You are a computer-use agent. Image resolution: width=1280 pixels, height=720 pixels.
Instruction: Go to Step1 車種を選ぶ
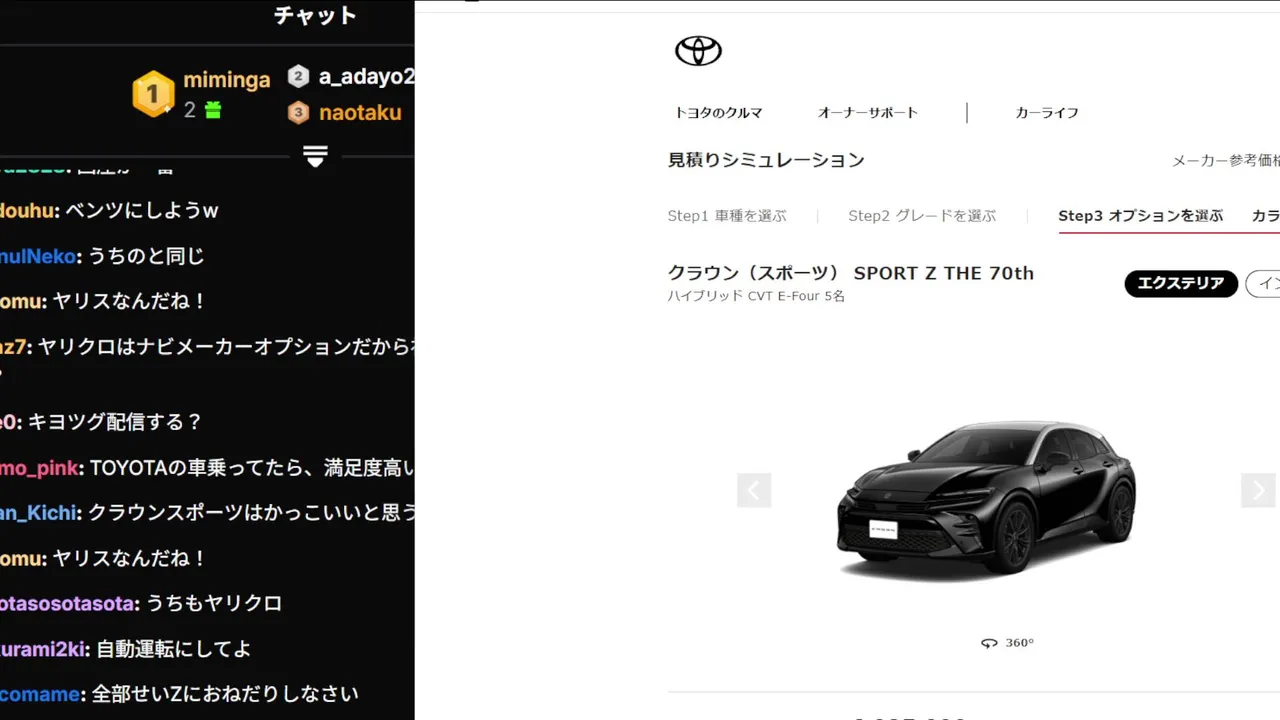point(727,216)
